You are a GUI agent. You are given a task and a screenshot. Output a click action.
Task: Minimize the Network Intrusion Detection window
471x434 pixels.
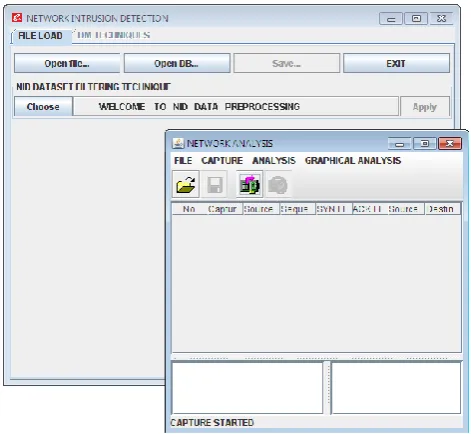(391, 19)
